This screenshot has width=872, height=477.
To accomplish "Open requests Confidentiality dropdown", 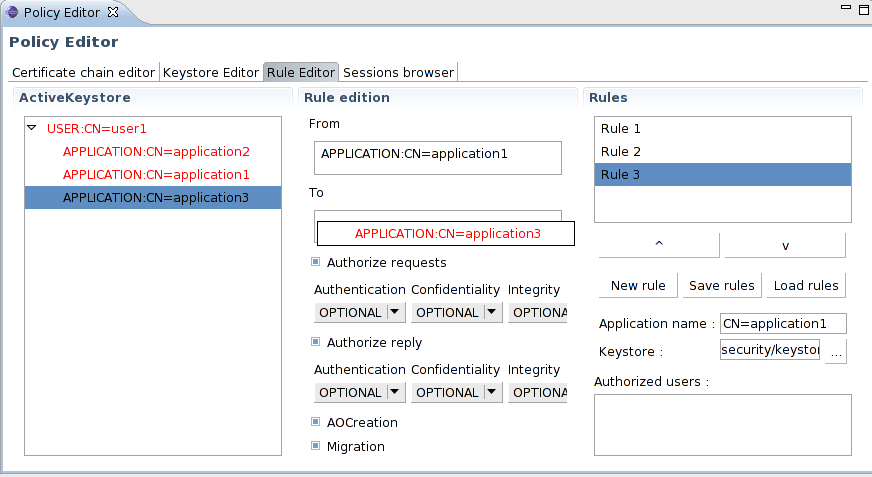I will click(x=492, y=313).
